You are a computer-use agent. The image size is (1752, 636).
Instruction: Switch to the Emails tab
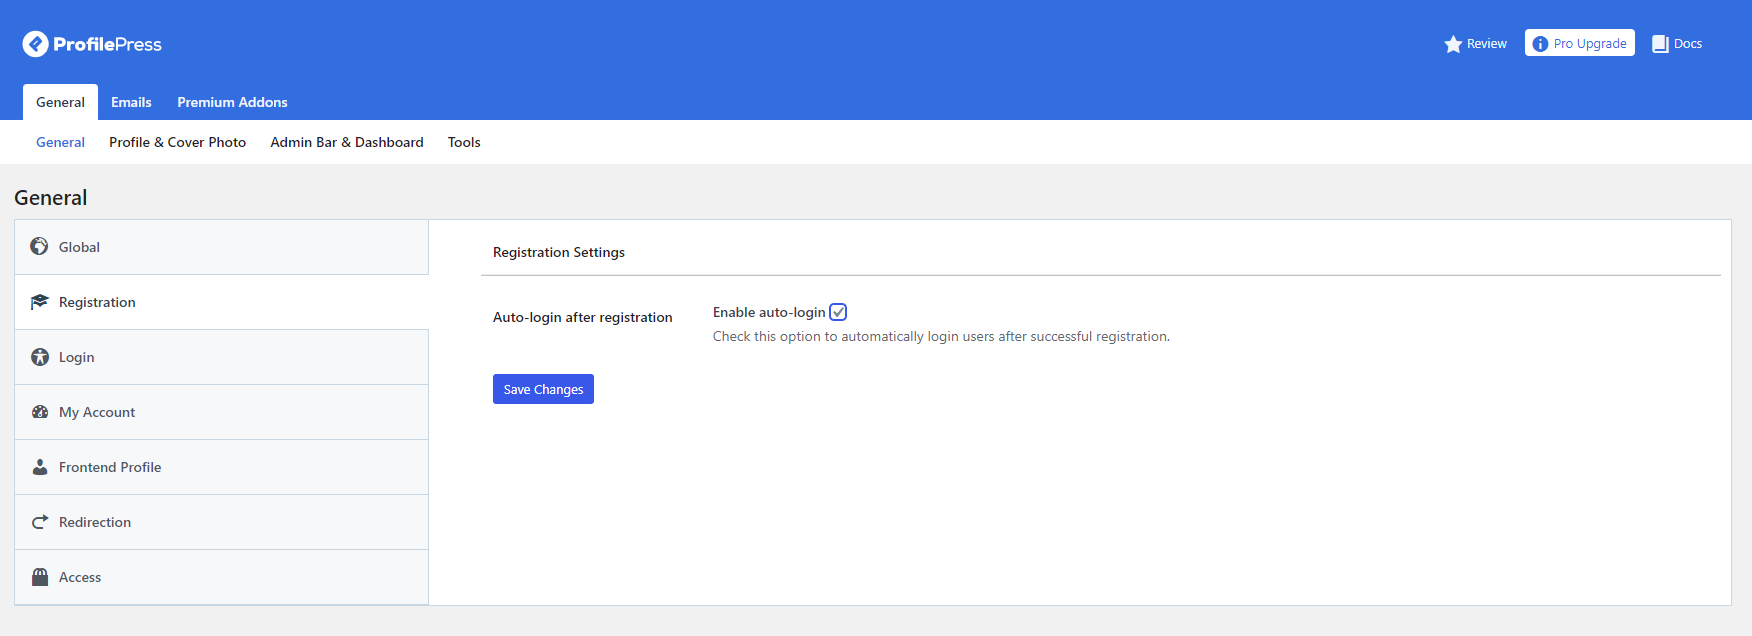point(131,102)
